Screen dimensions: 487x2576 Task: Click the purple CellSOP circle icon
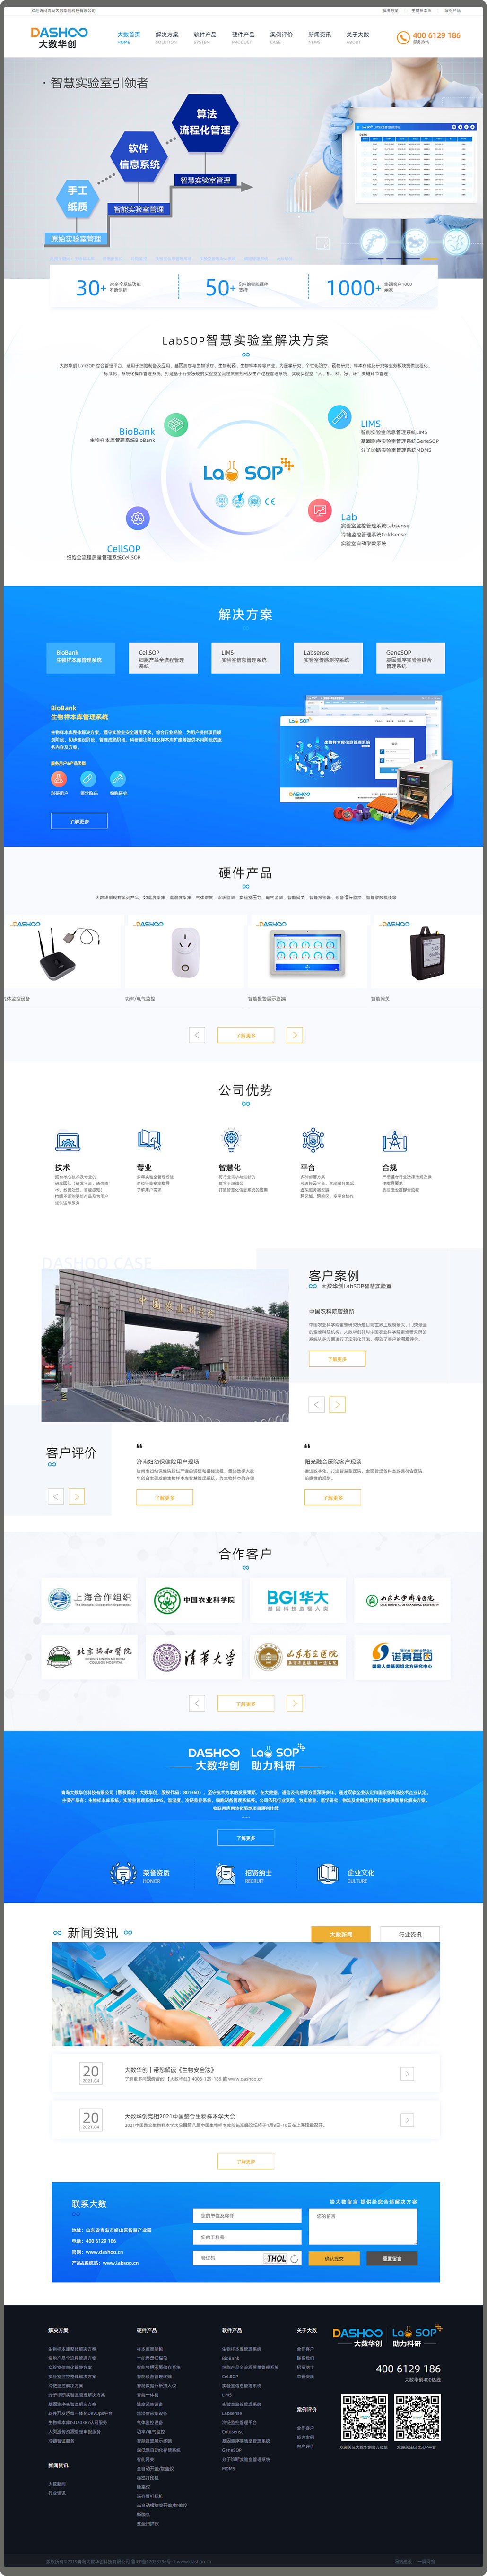(137, 518)
